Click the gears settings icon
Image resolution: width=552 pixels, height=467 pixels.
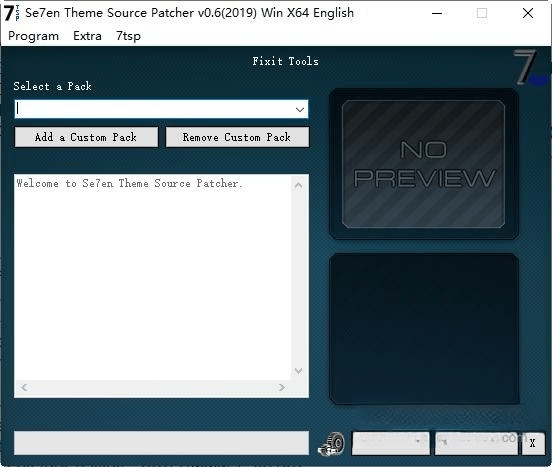click(331, 444)
